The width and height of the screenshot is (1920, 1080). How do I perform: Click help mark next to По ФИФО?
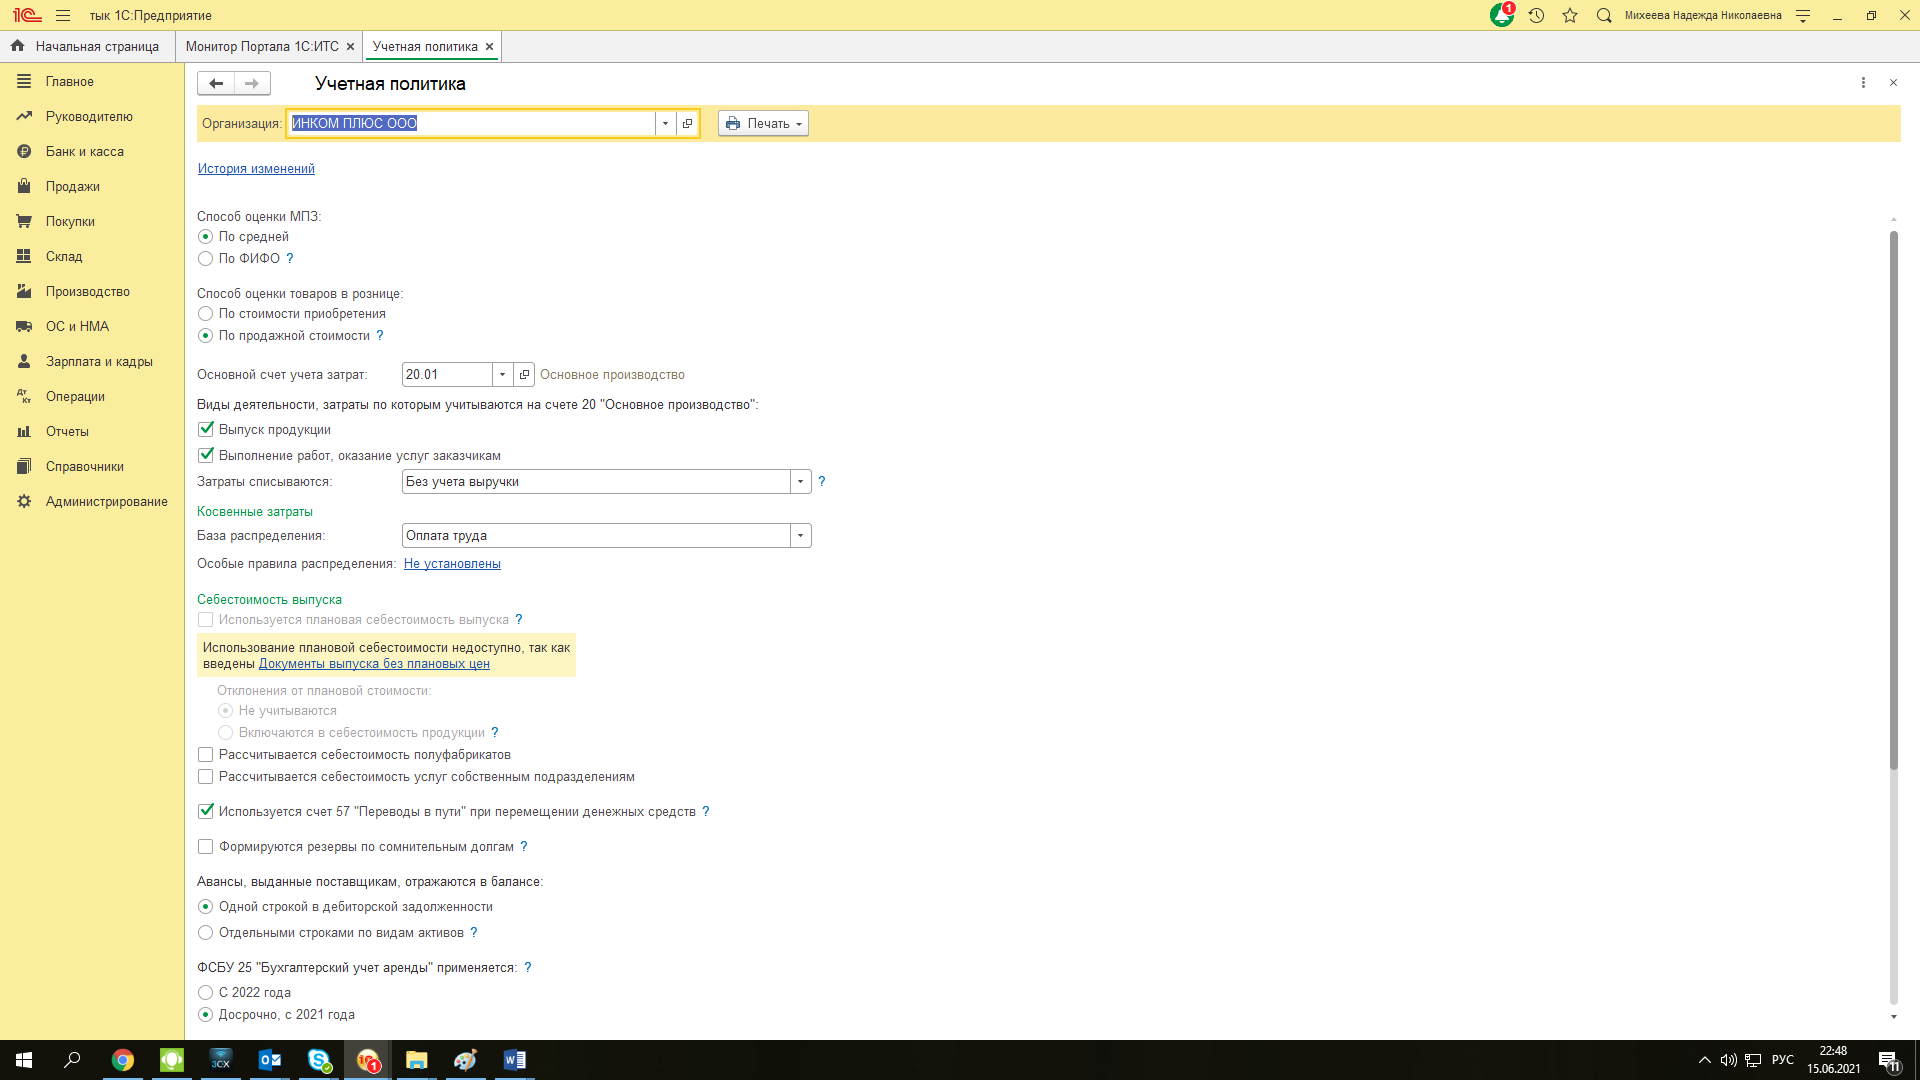(x=290, y=258)
